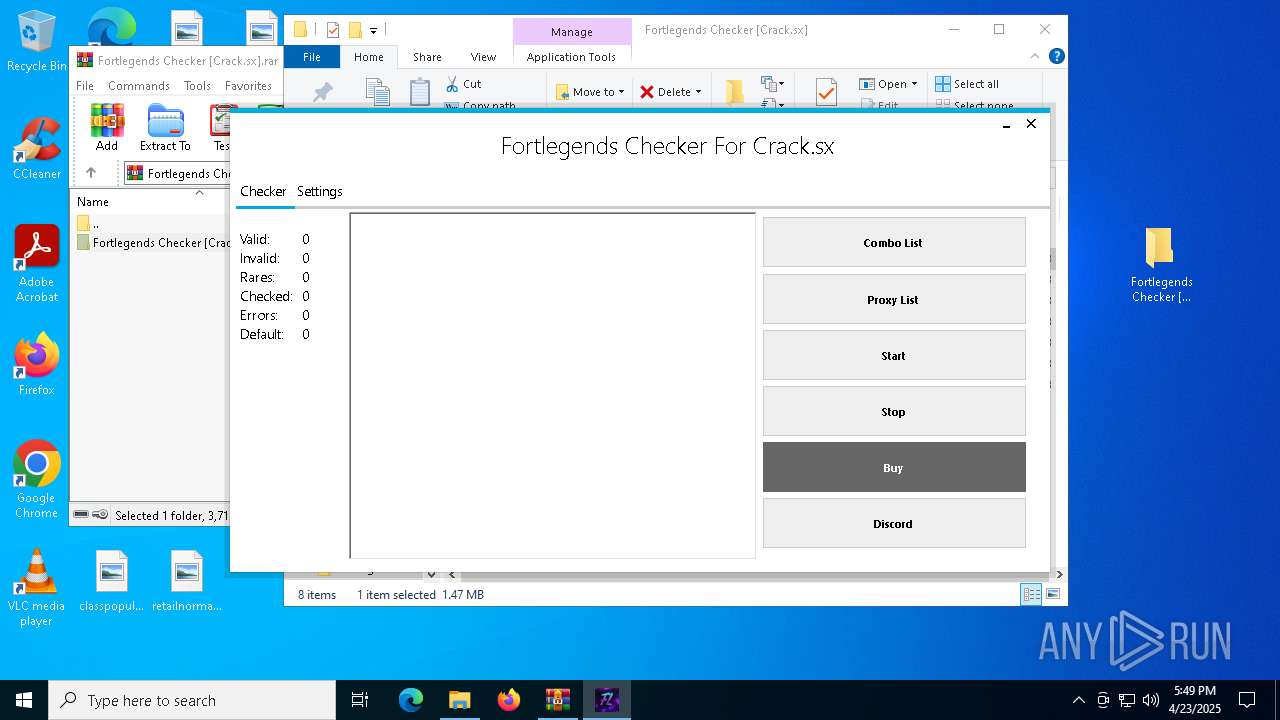Select the Fortlegends Checker desktop folder
This screenshot has width=1280, height=720.
1161,265
